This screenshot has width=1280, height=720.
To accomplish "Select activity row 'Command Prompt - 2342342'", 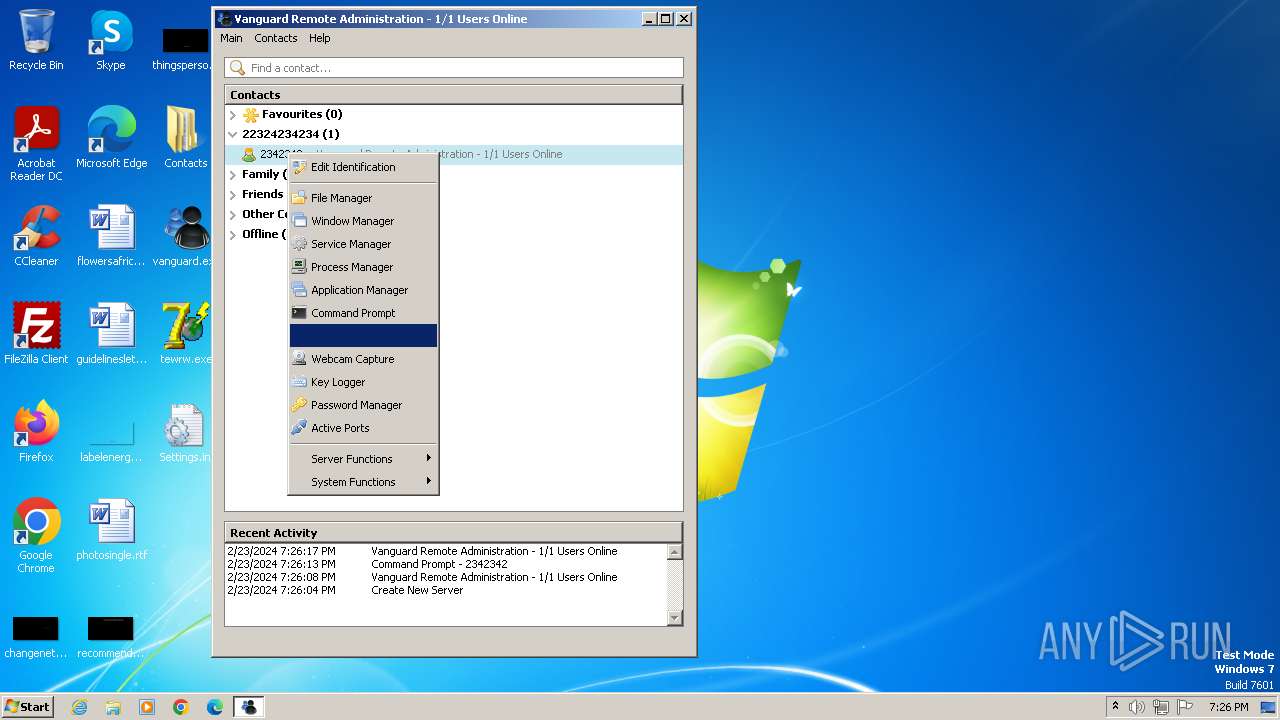I will click(x=446, y=564).
